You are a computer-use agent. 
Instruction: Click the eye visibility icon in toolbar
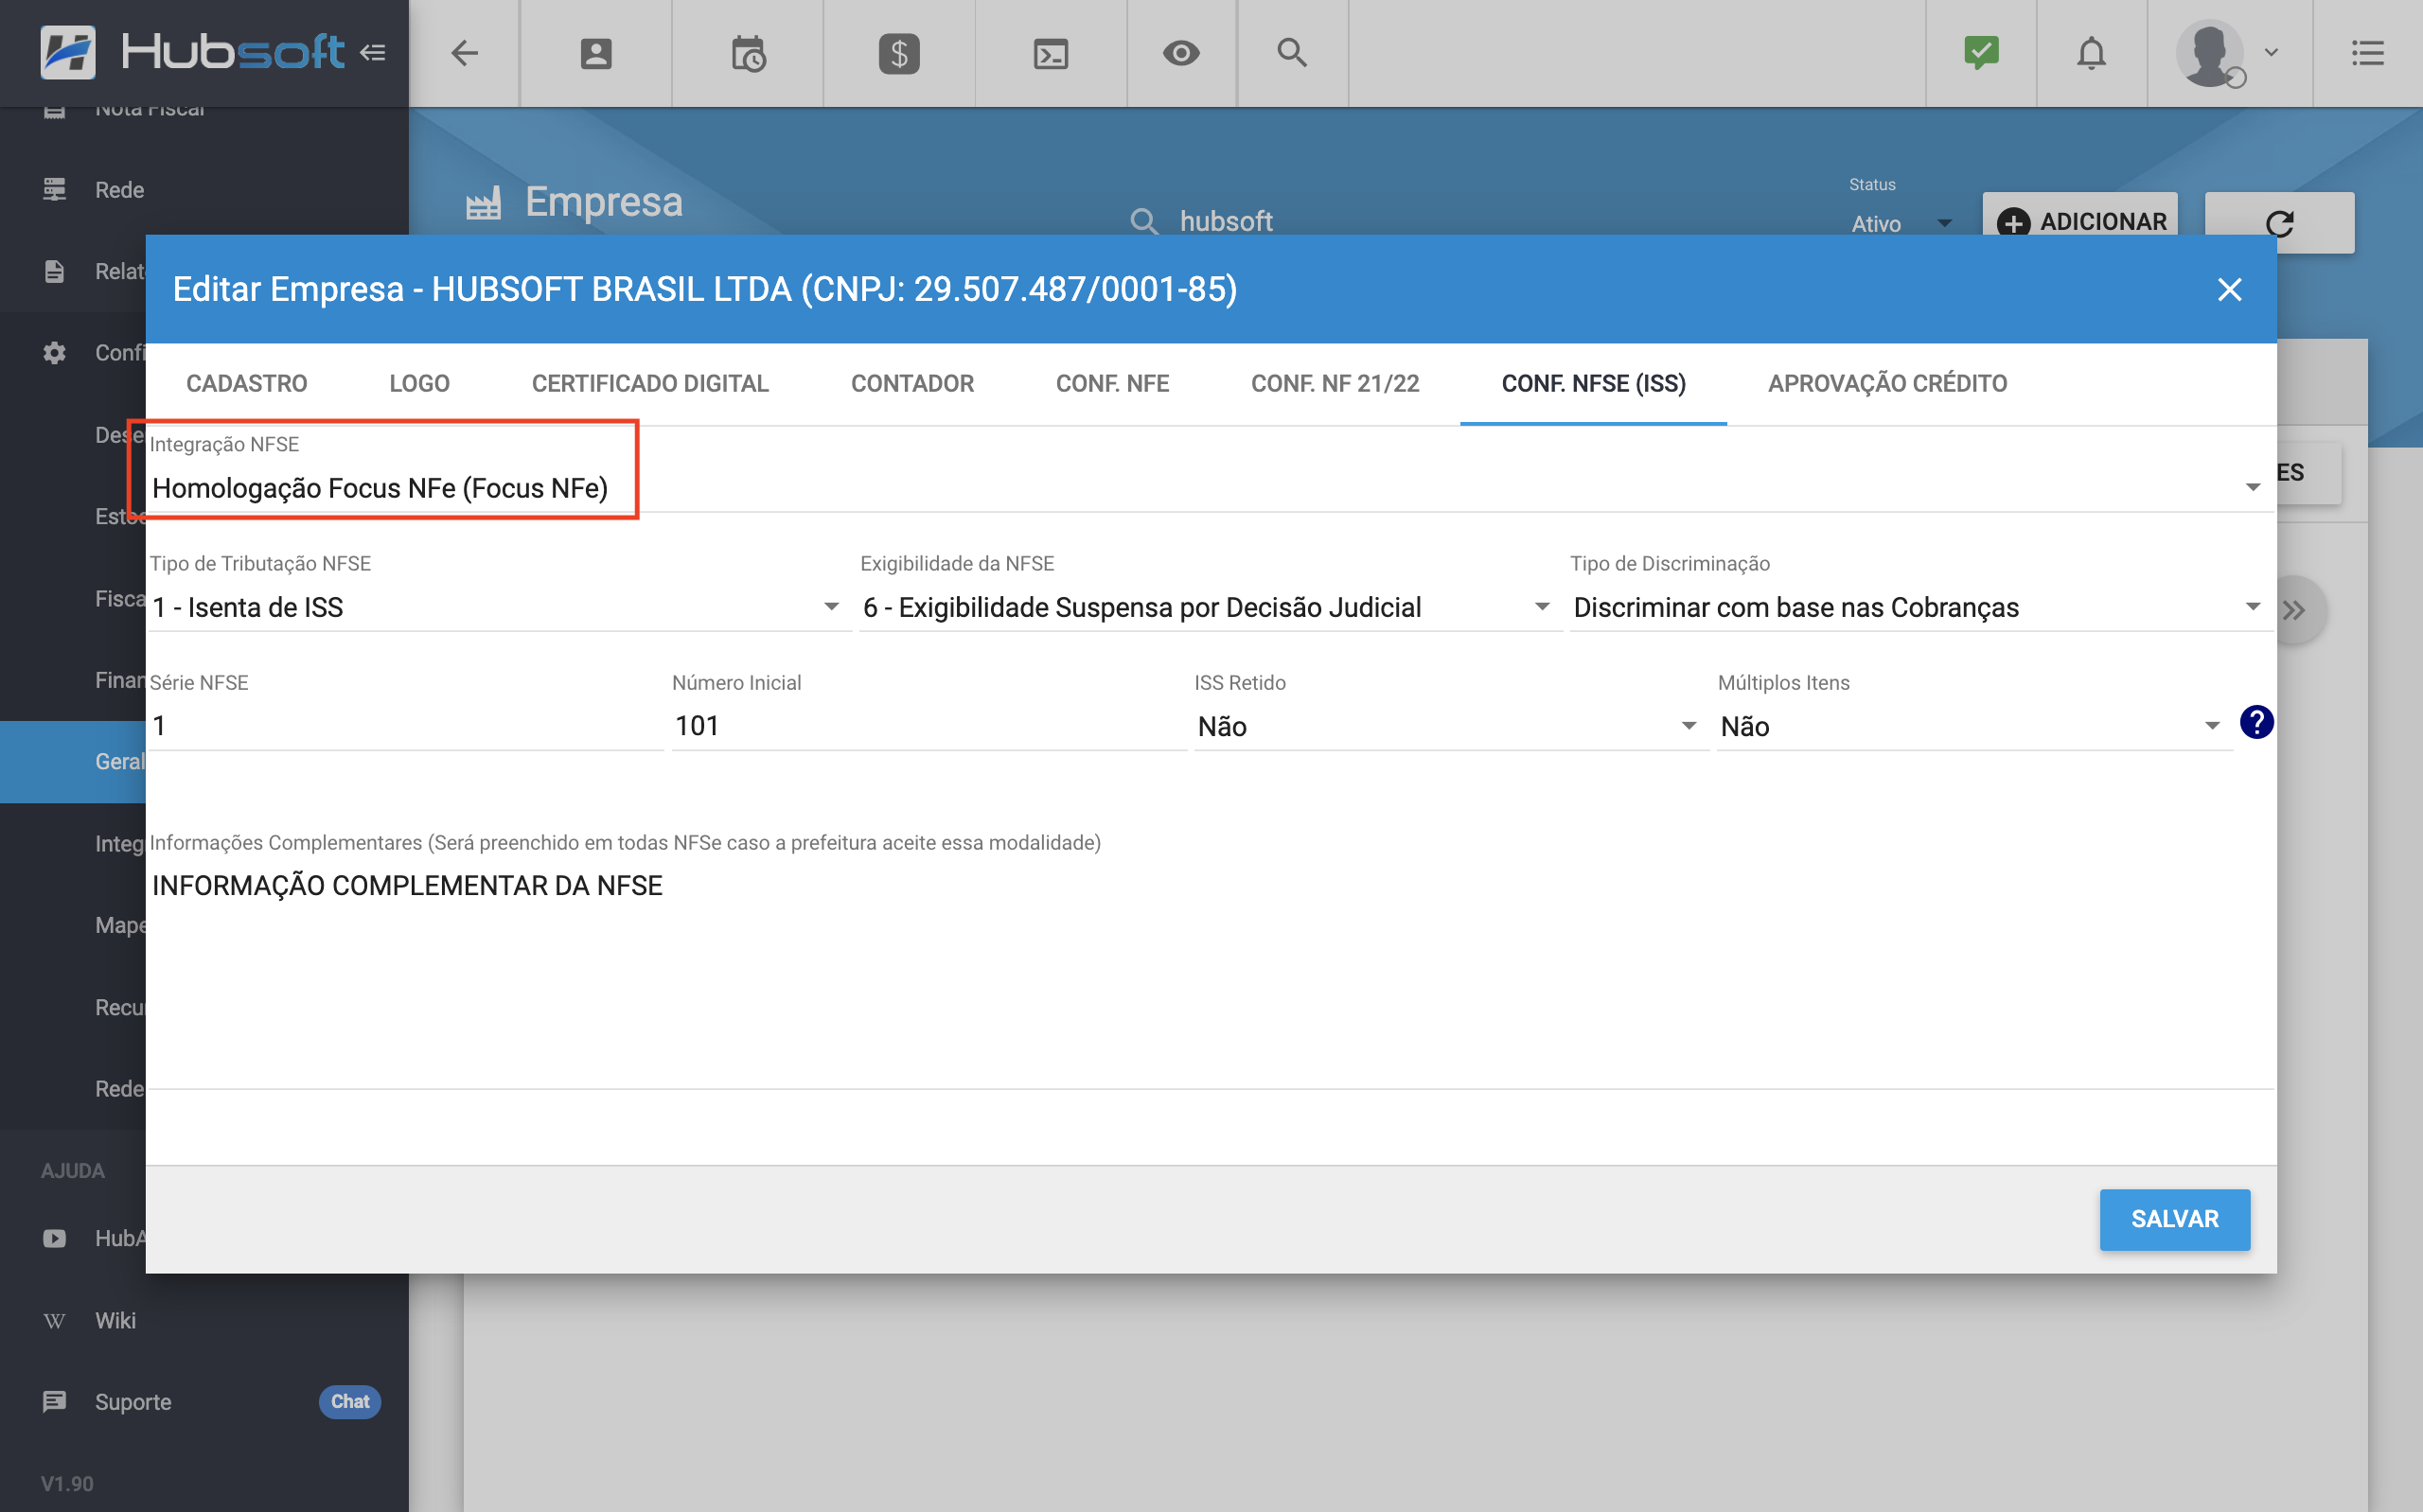[1181, 53]
